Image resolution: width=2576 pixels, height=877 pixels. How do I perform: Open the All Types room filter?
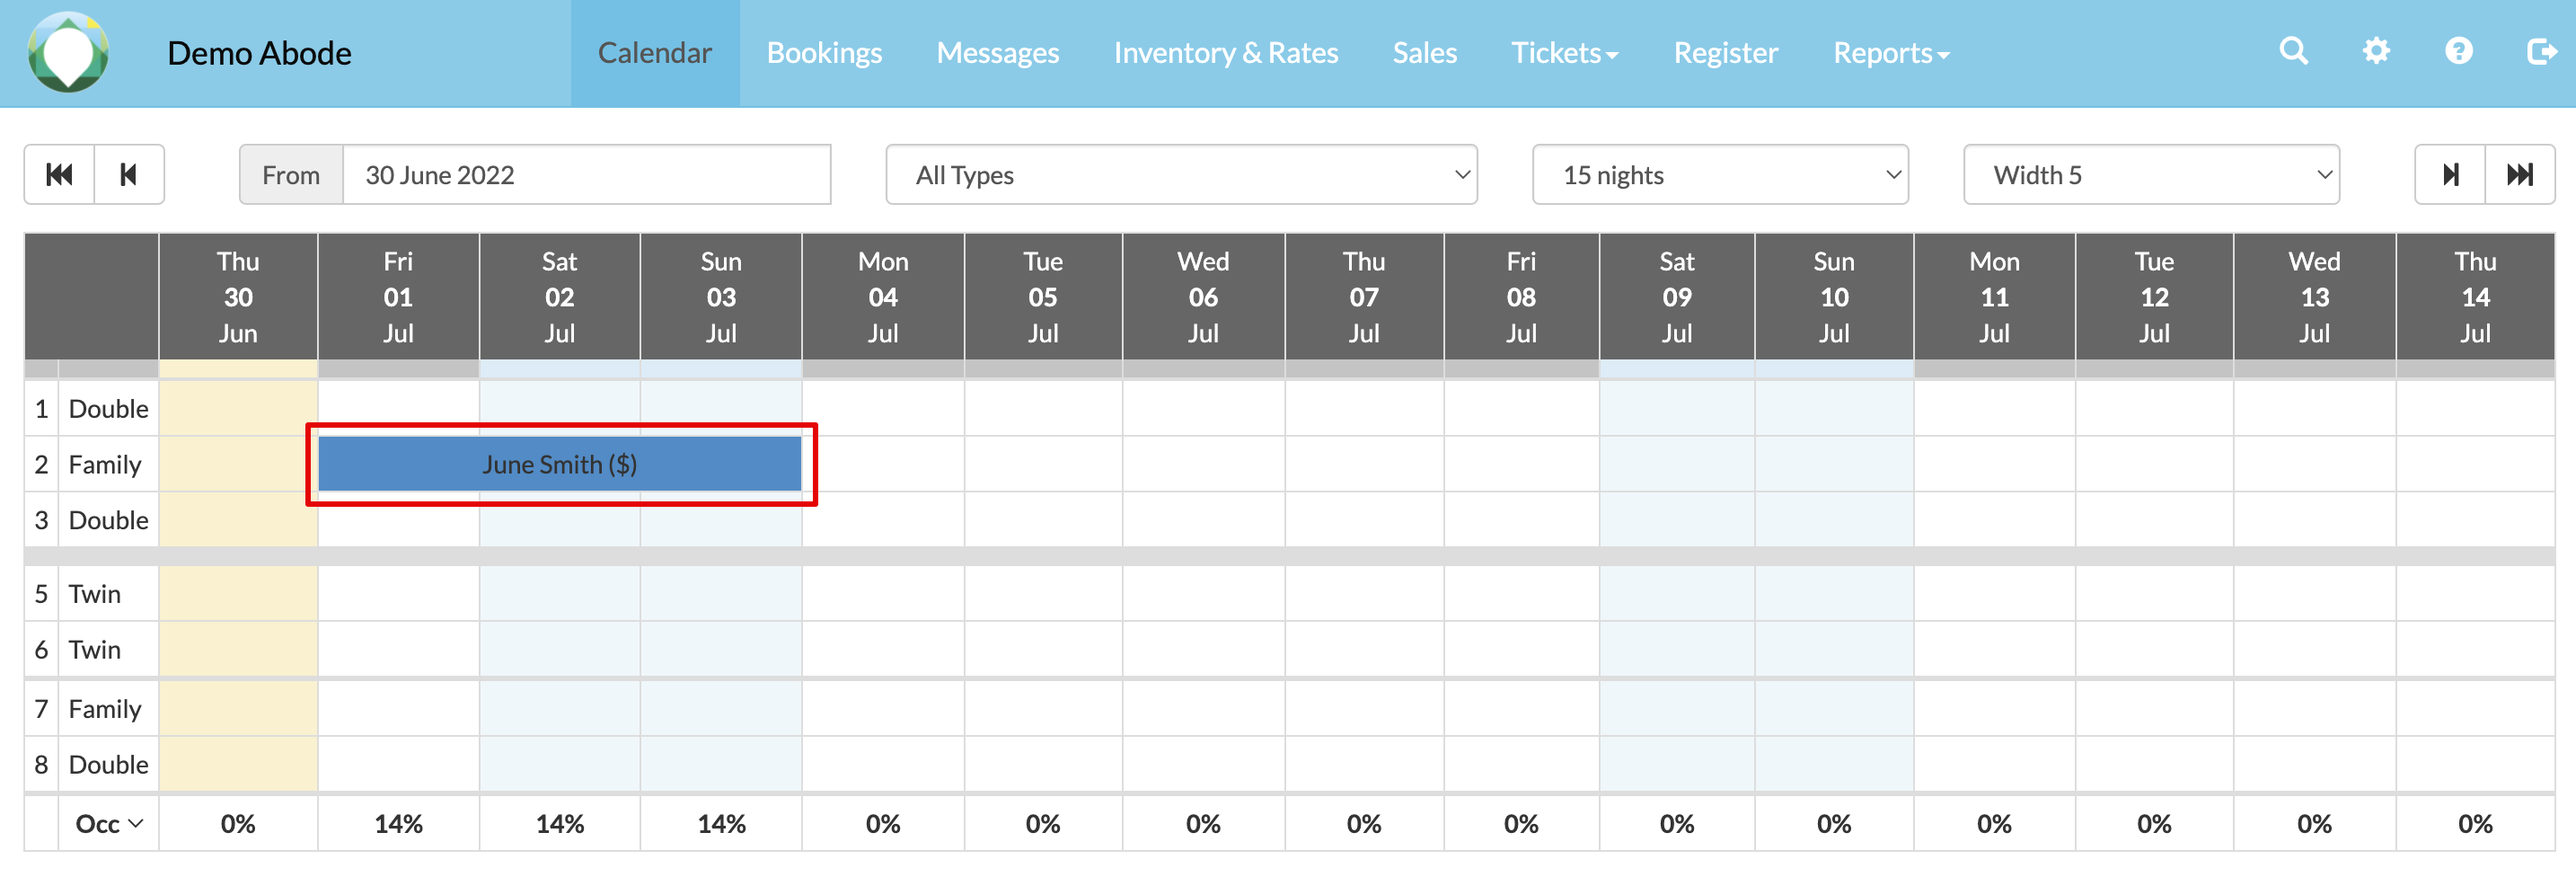coord(1181,175)
